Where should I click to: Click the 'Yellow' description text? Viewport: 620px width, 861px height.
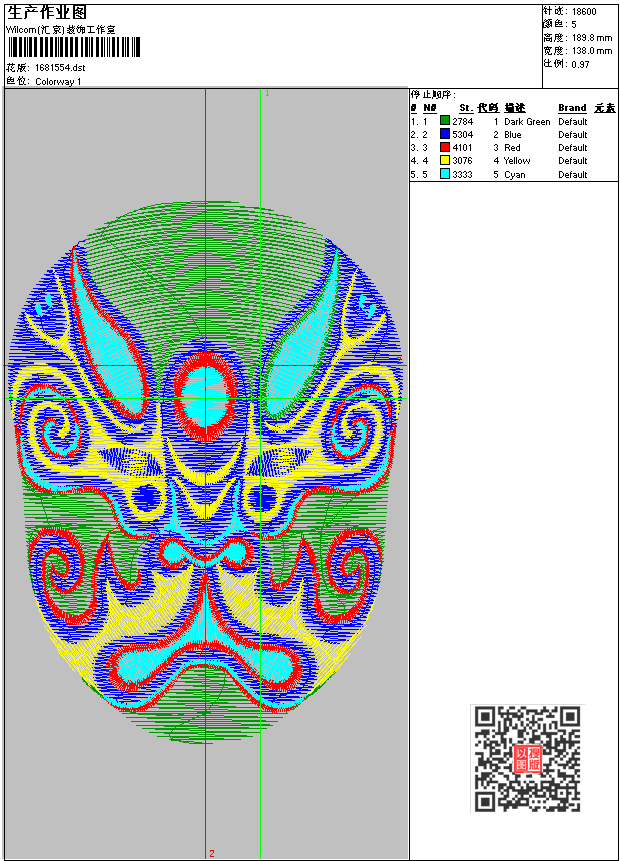point(517,161)
